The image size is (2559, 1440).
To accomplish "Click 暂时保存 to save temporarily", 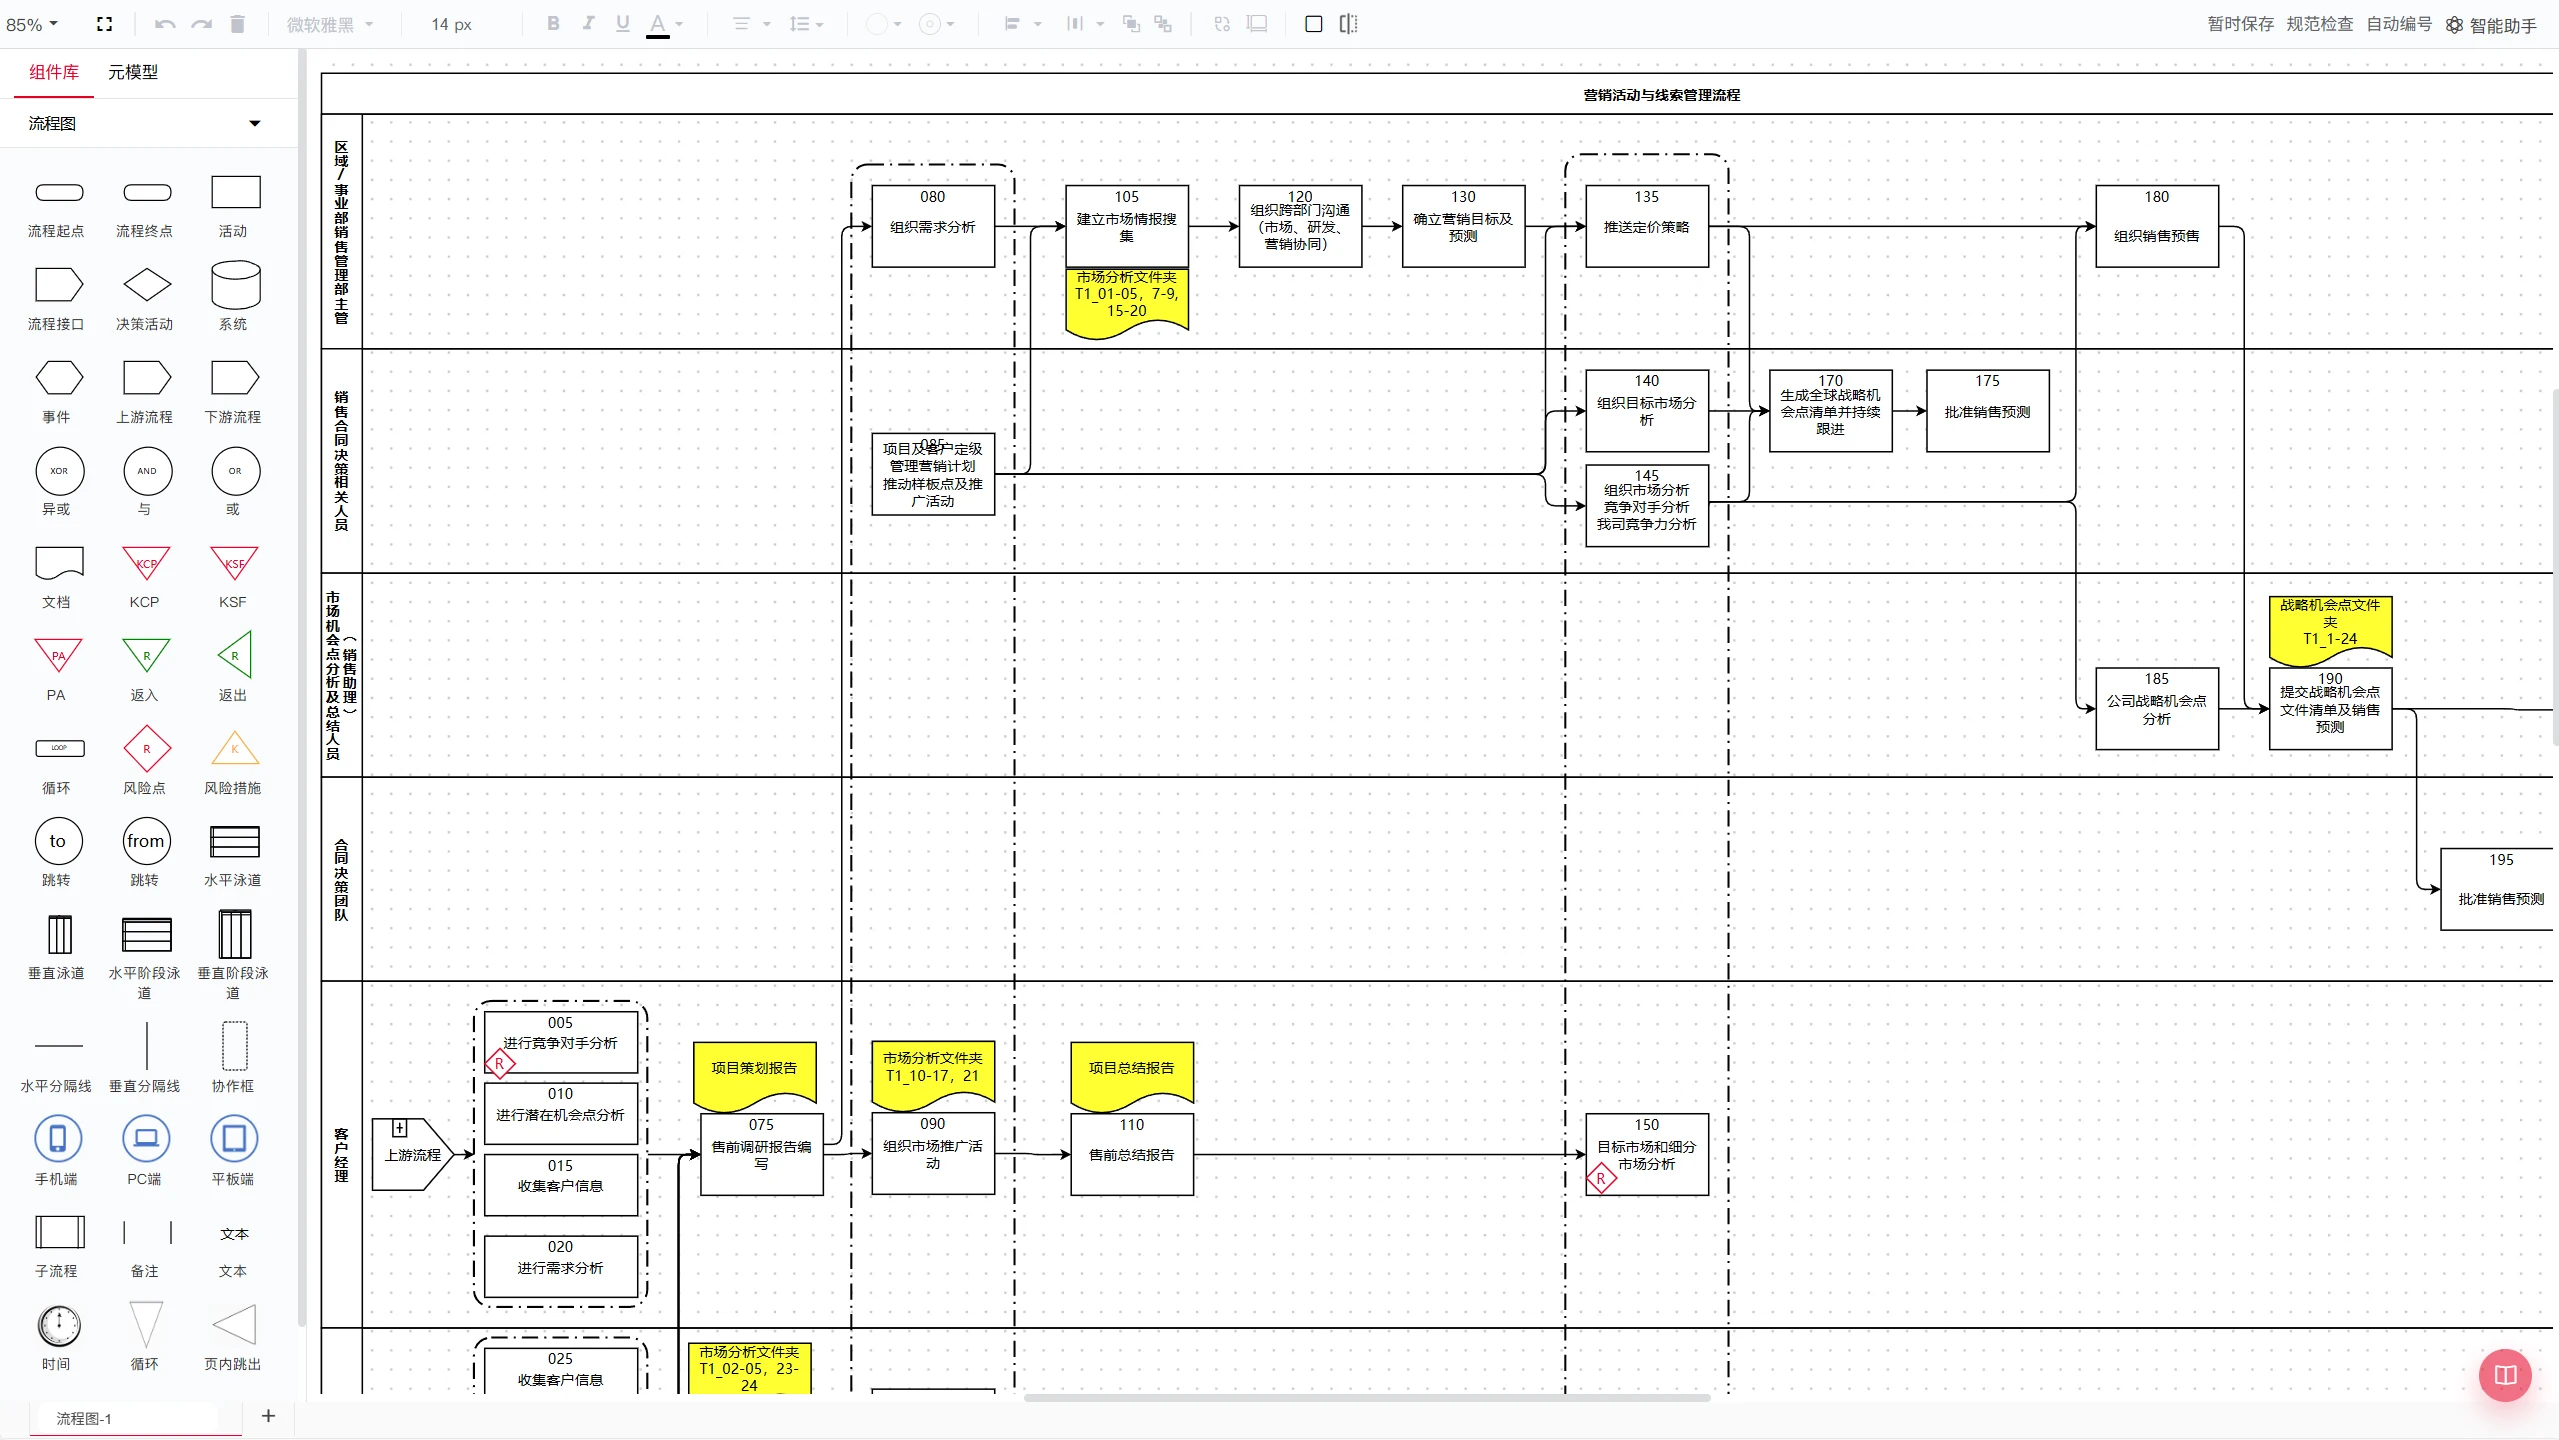I will pyautogui.click(x=2240, y=24).
